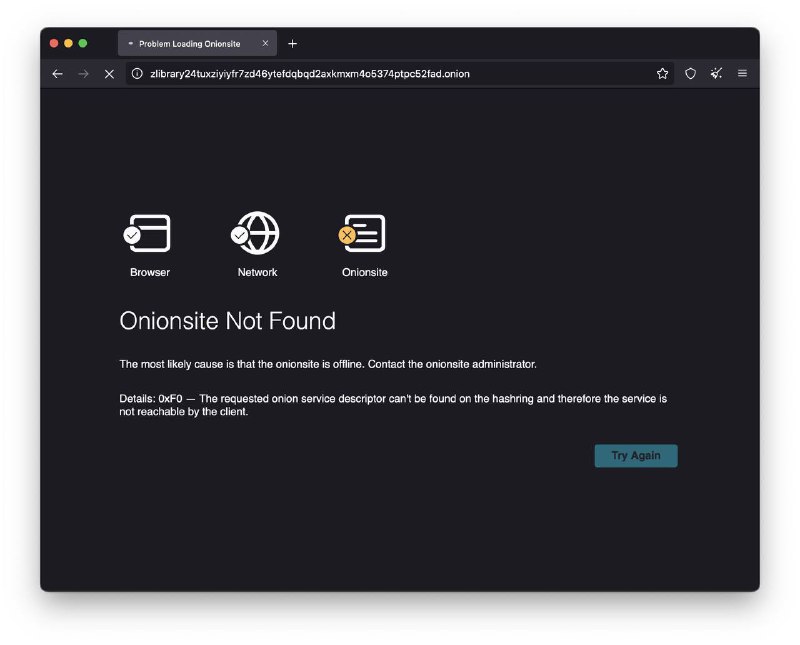The height and width of the screenshot is (645, 800).
Task: Click the Try Again button
Action: coord(636,455)
